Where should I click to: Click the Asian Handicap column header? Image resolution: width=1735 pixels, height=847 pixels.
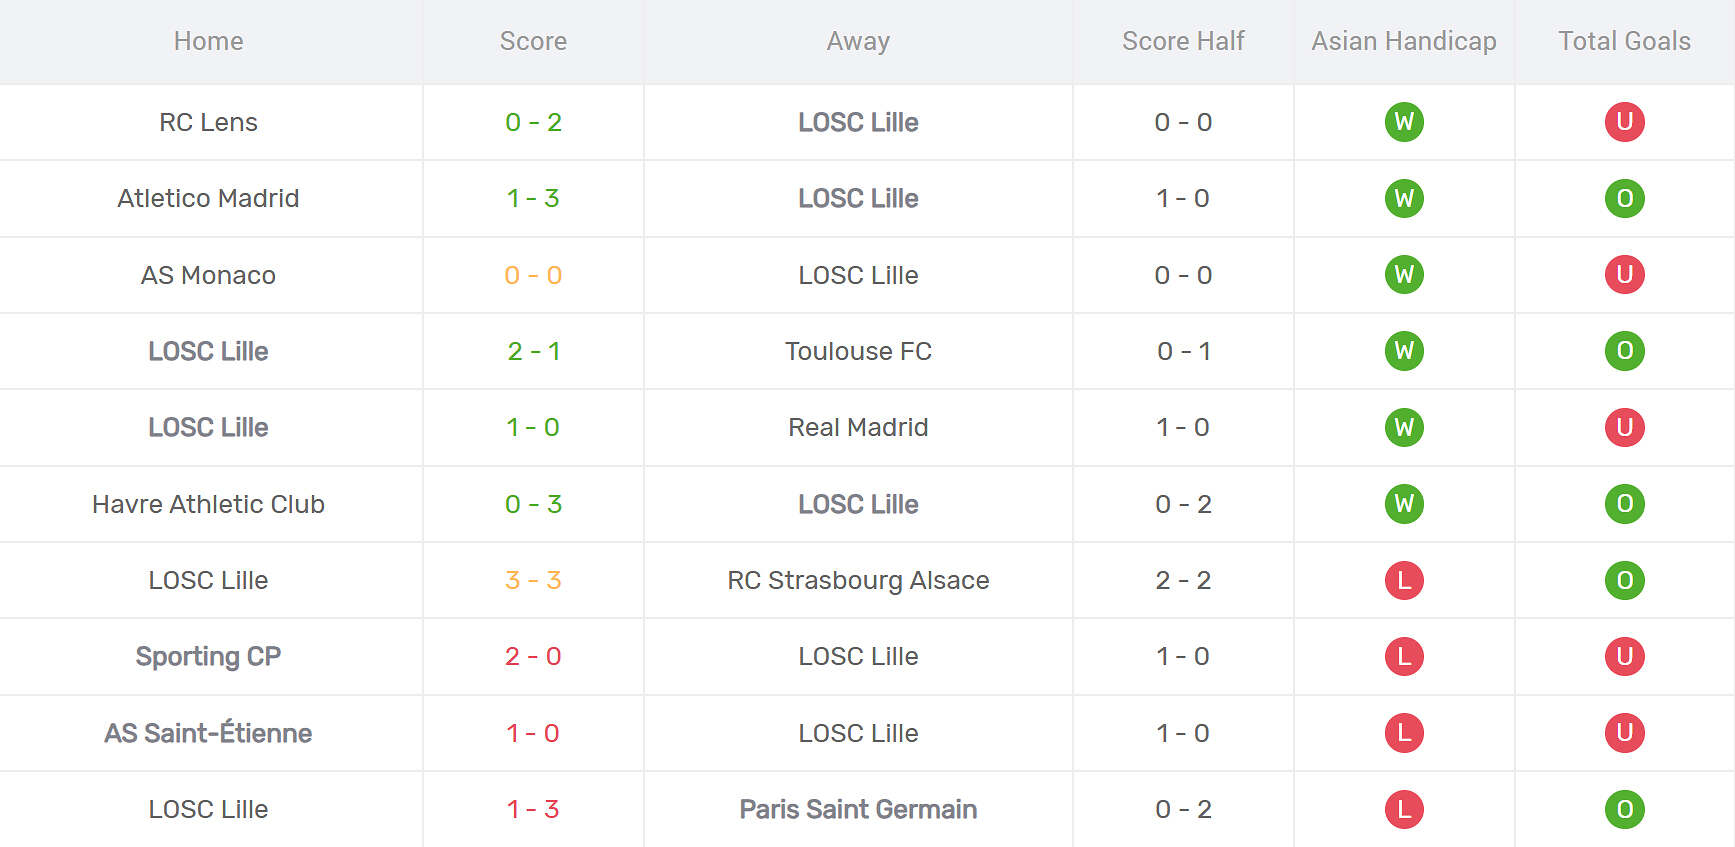click(1404, 41)
